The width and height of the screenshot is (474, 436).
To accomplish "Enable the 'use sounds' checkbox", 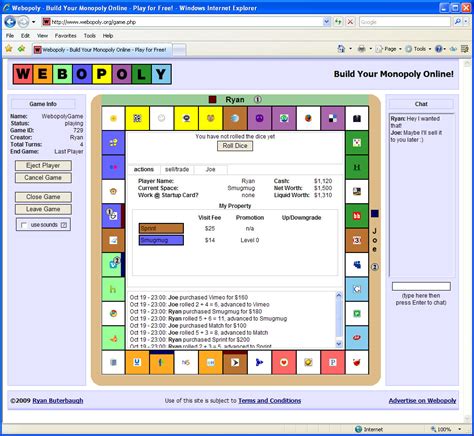I will coord(23,225).
